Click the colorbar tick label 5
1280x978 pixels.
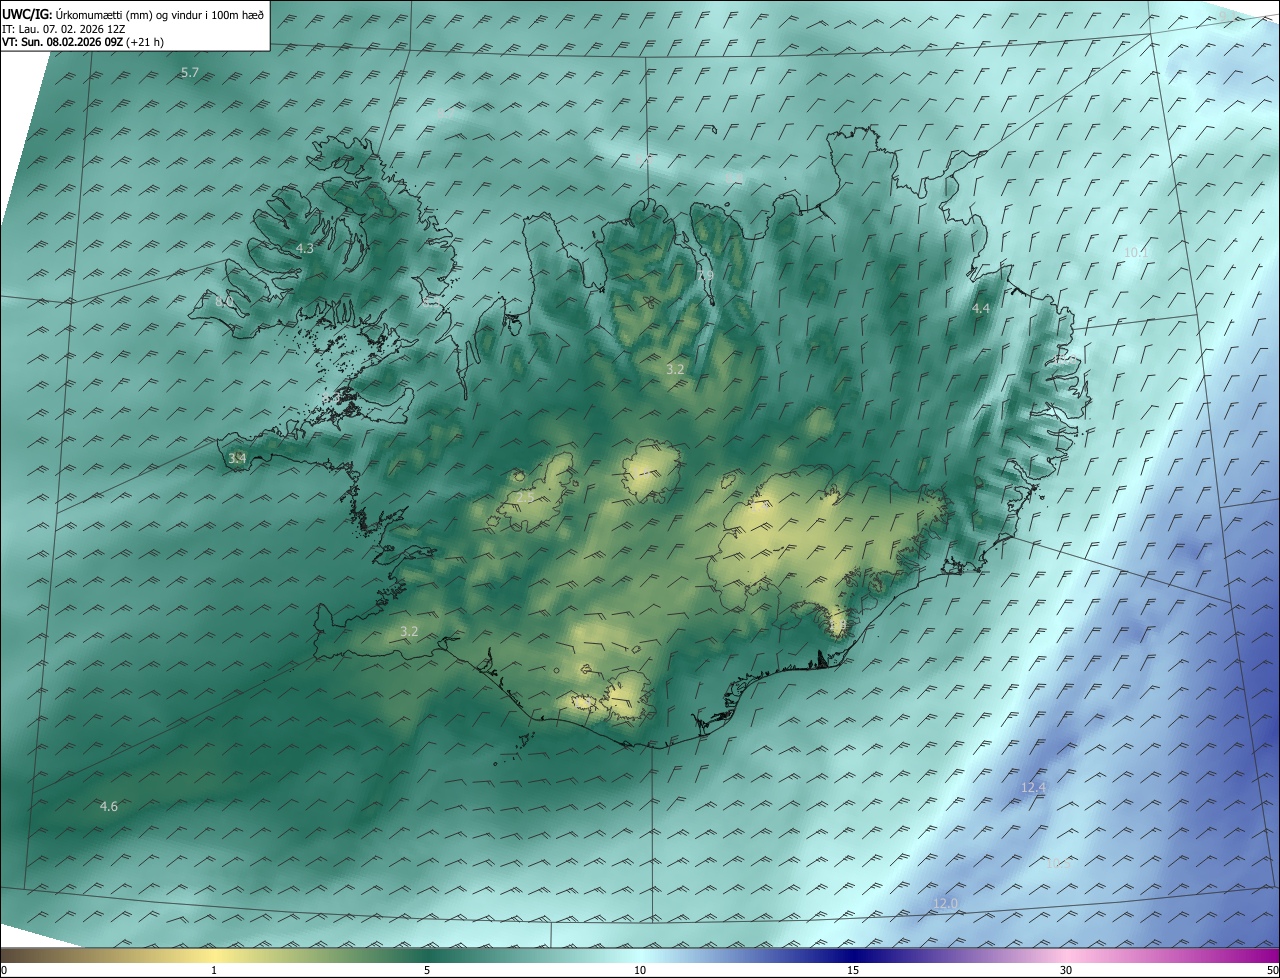point(427,970)
